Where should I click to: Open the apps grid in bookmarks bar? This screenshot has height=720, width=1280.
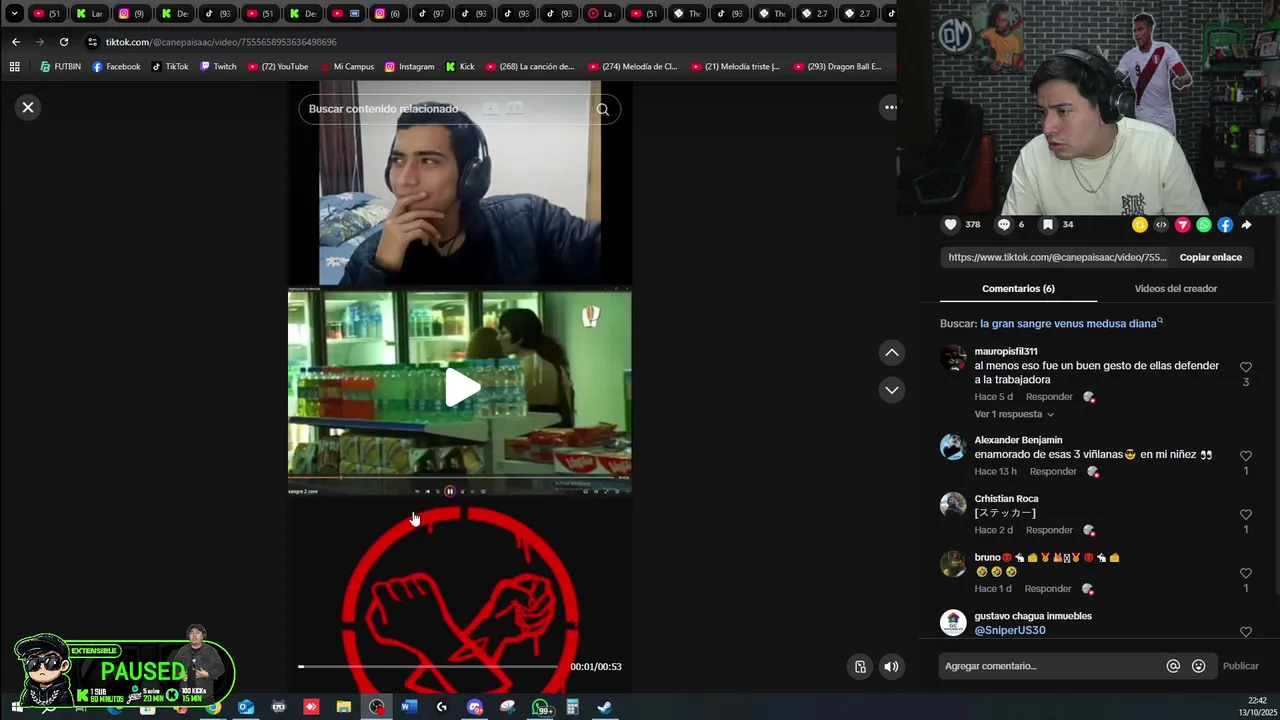click(14, 67)
